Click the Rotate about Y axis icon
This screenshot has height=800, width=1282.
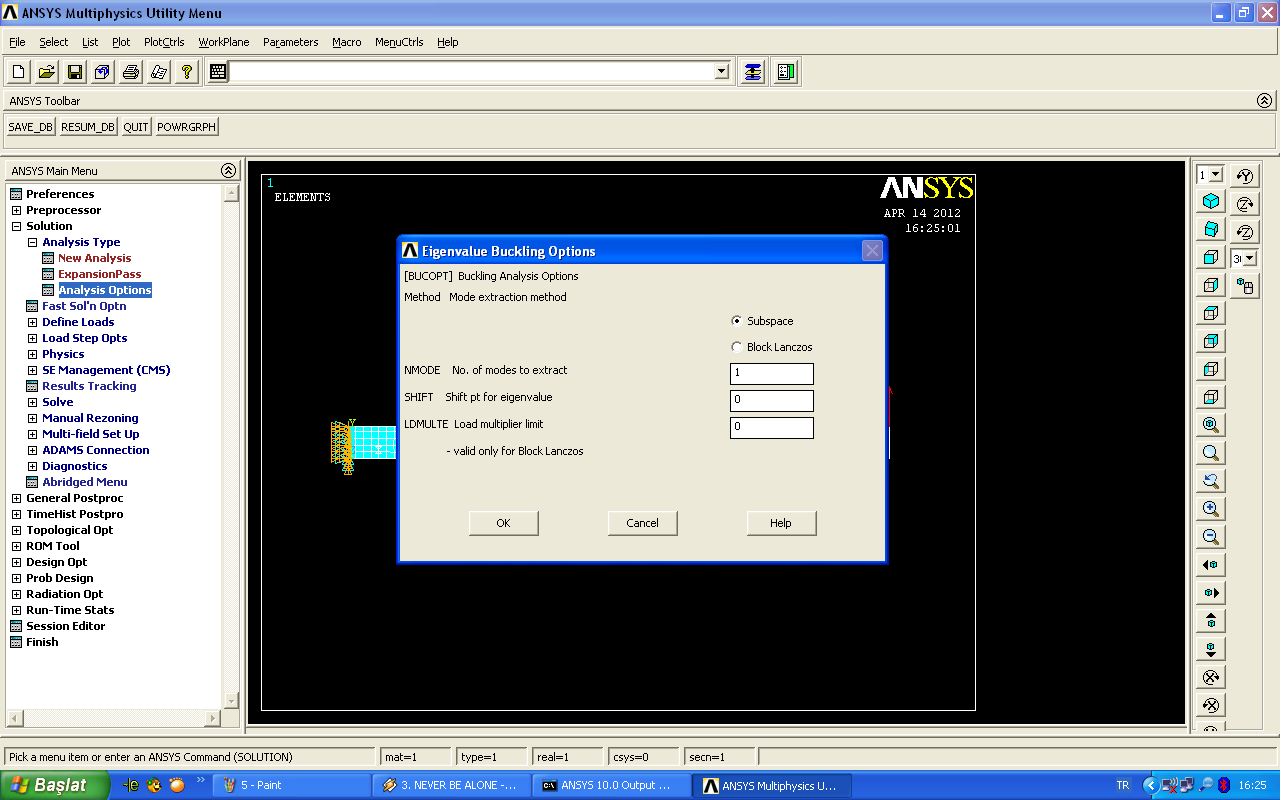coord(1245,176)
